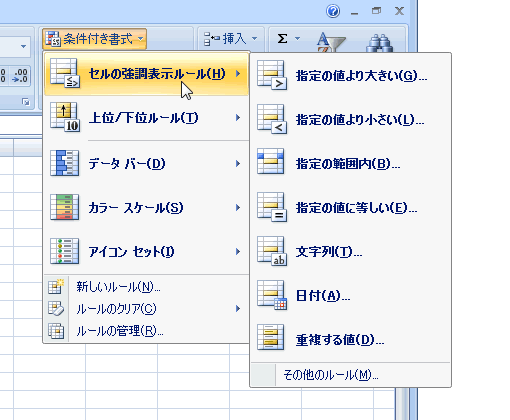Image resolution: width=510 pixels, height=420 pixels.
Task: Select 文字列(T)... rule
Action: coord(350,252)
